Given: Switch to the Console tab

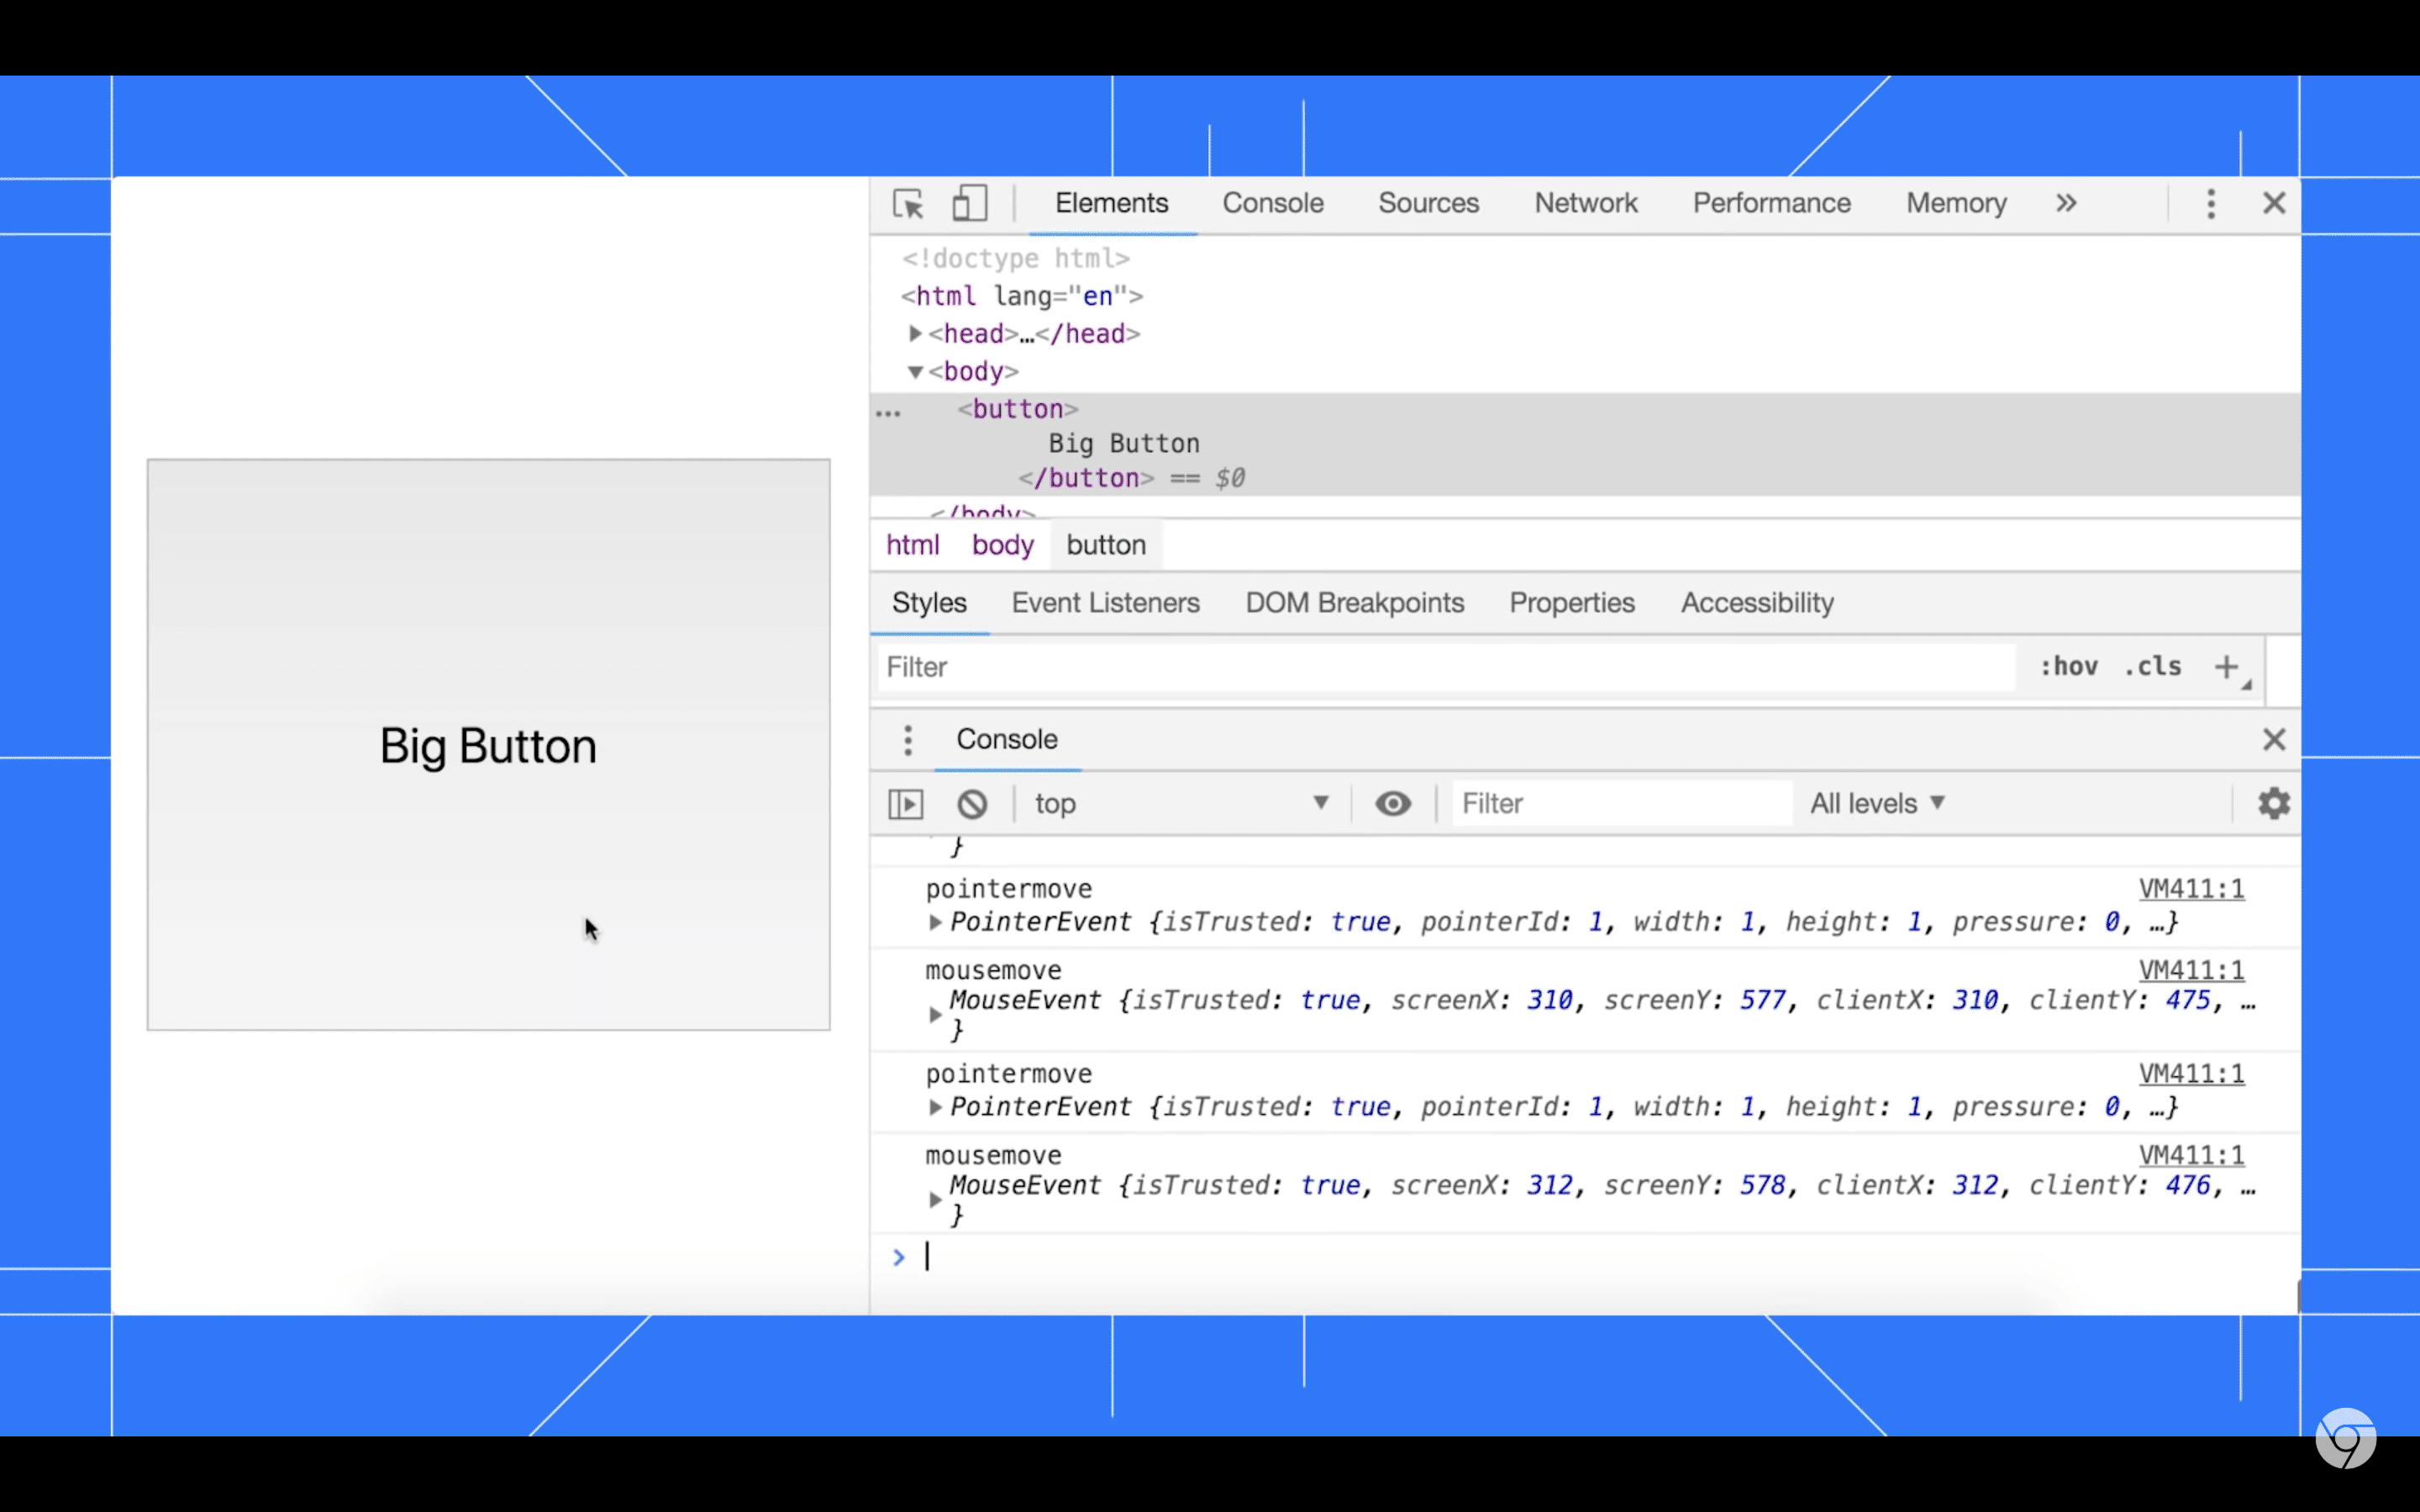Looking at the screenshot, I should coord(1272,202).
